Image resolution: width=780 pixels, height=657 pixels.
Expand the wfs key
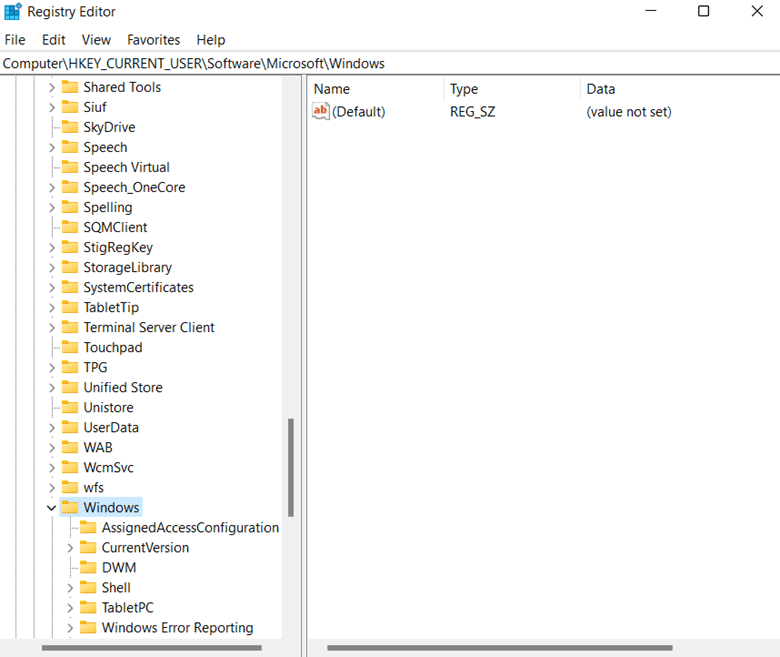(52, 488)
